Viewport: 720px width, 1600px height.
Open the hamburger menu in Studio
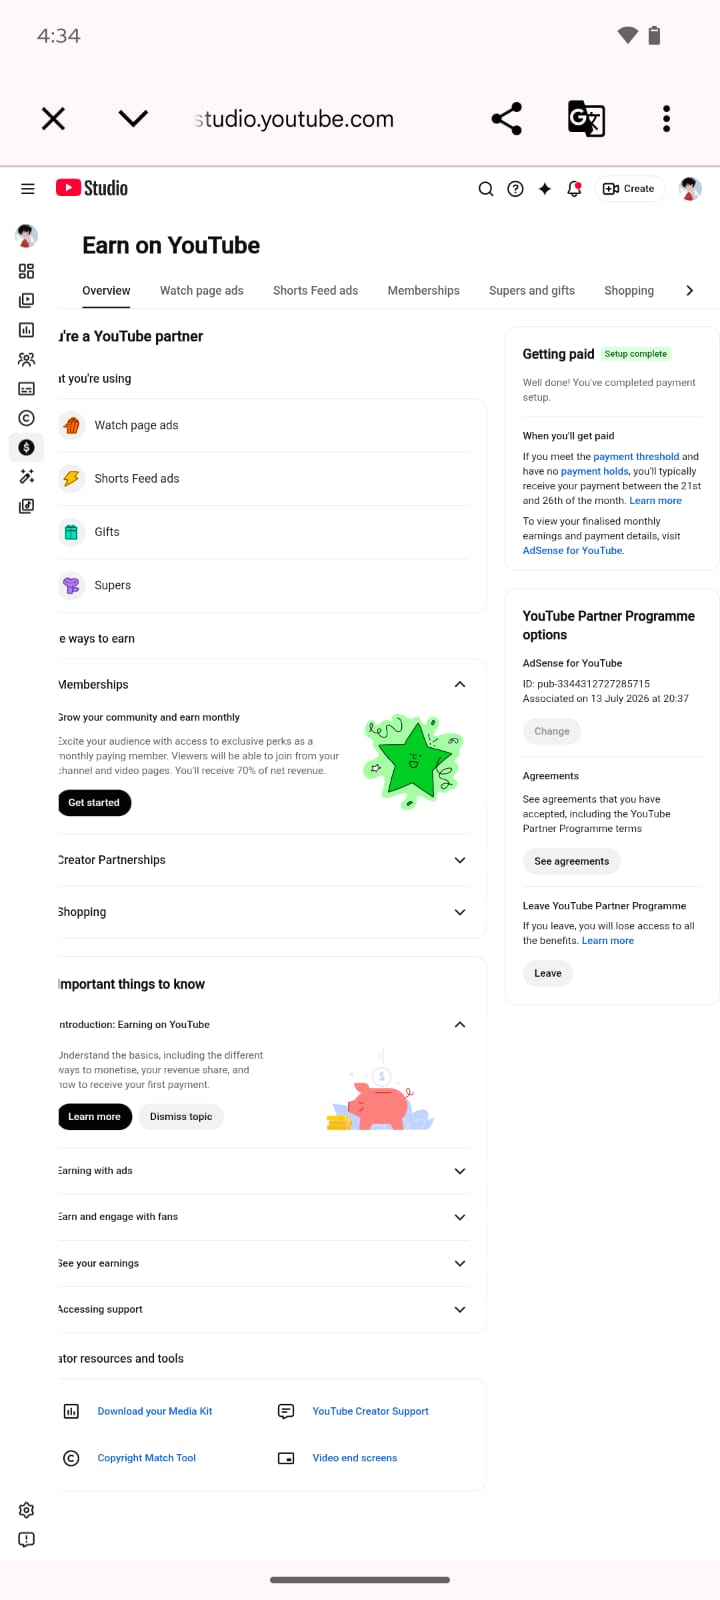click(28, 188)
